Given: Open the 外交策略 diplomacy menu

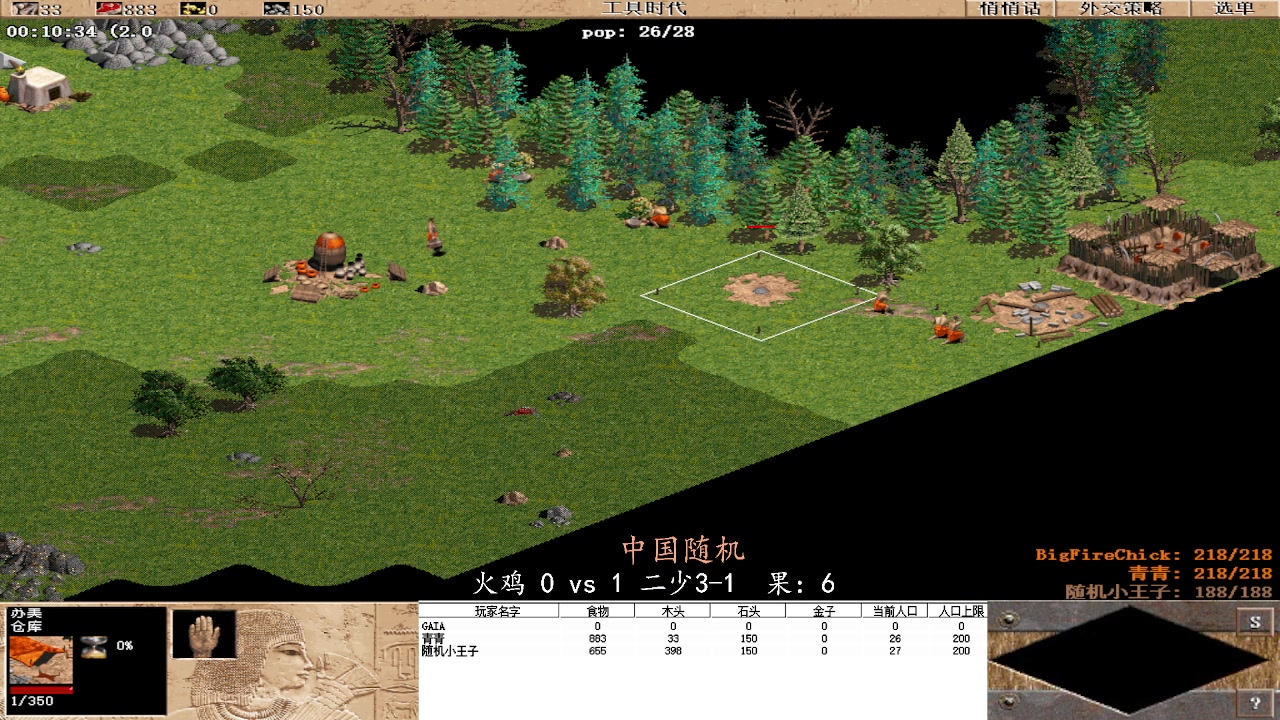Looking at the screenshot, I should [x=1121, y=8].
